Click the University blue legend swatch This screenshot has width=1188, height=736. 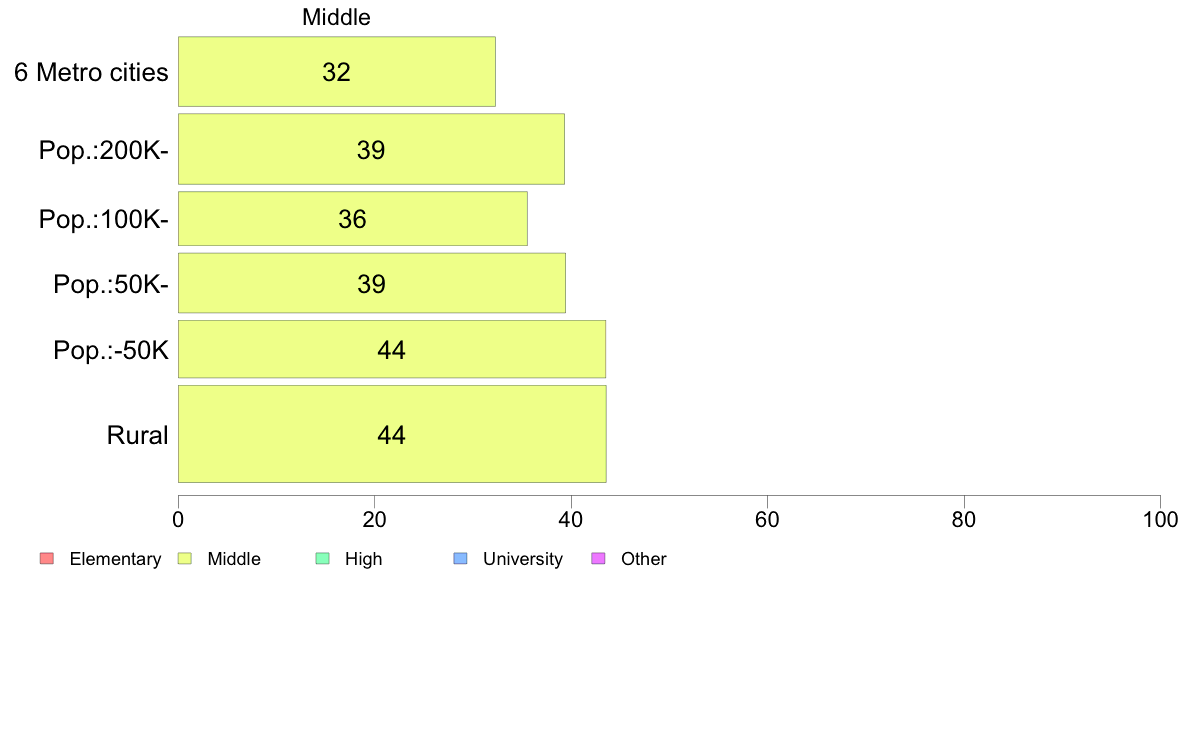[x=461, y=559]
